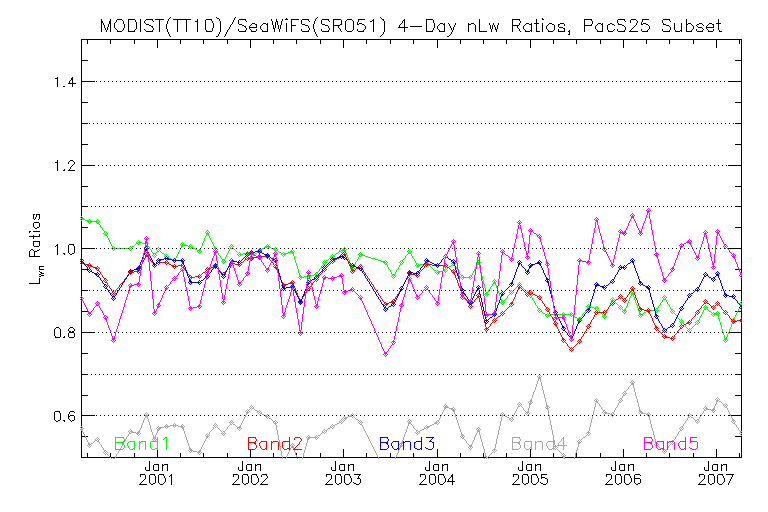Image resolution: width=768 pixels, height=512 pixels.
Task: Click the 0.8 y-axis tick label
Action: click(65, 333)
